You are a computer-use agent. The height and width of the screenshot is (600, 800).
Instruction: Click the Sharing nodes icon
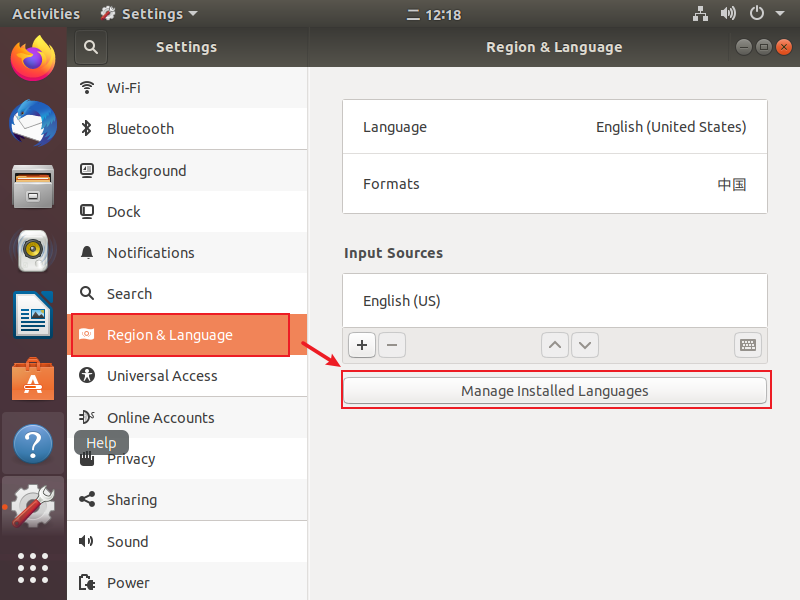click(x=87, y=499)
